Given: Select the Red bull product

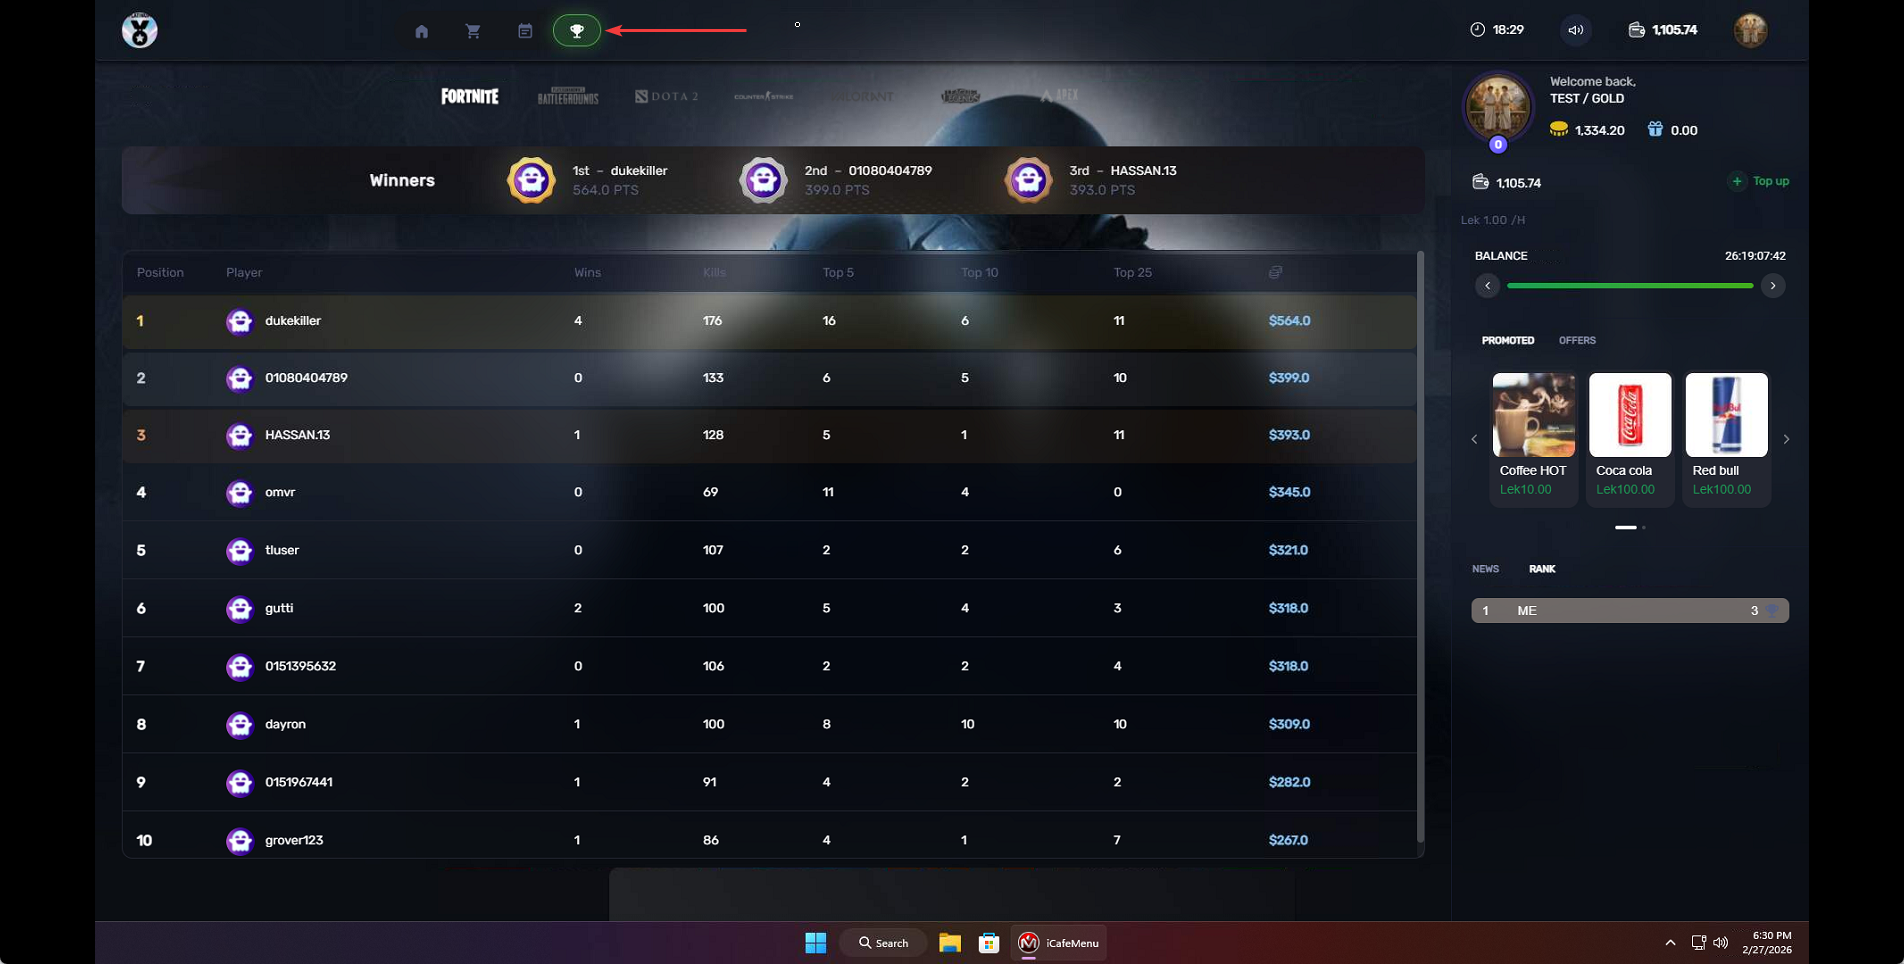Looking at the screenshot, I should pyautogui.click(x=1727, y=438).
